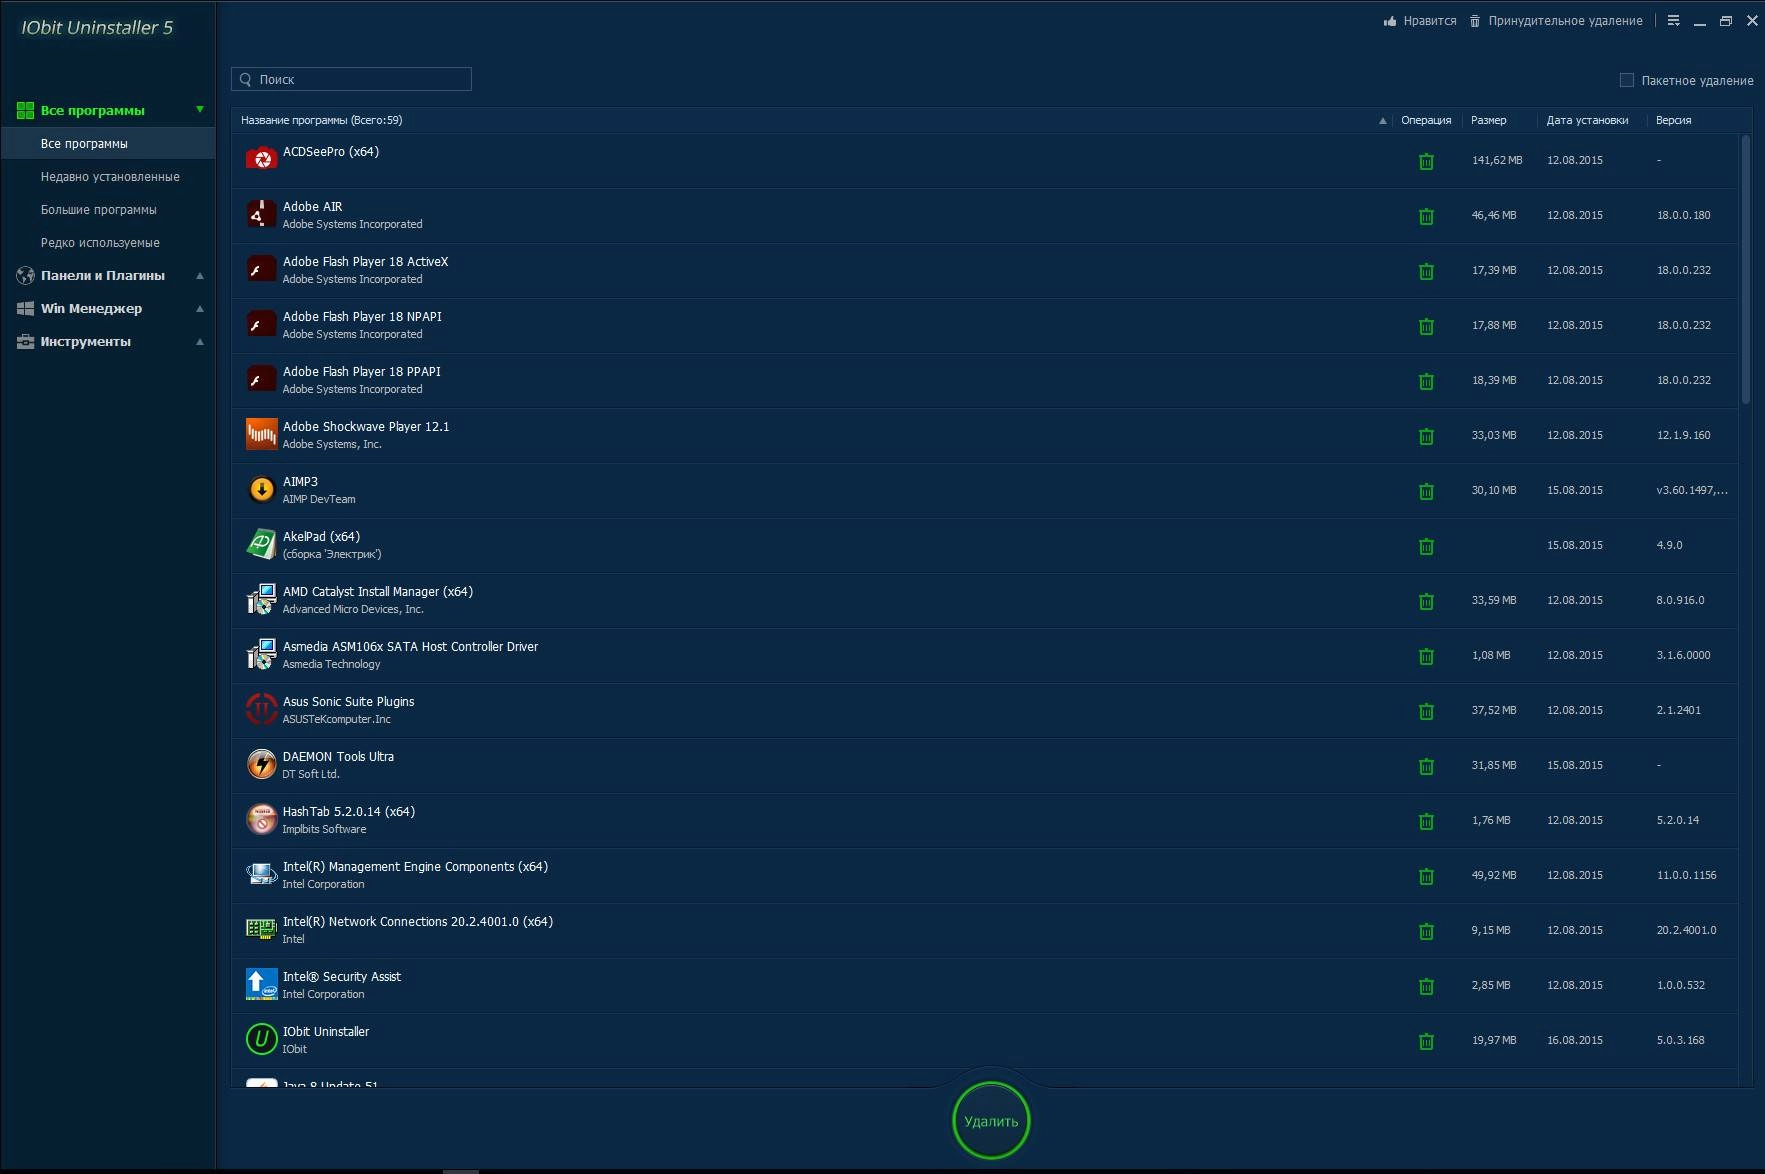Click version 20.2.4001.0 of Intel Network Connections

pyautogui.click(x=1686, y=930)
